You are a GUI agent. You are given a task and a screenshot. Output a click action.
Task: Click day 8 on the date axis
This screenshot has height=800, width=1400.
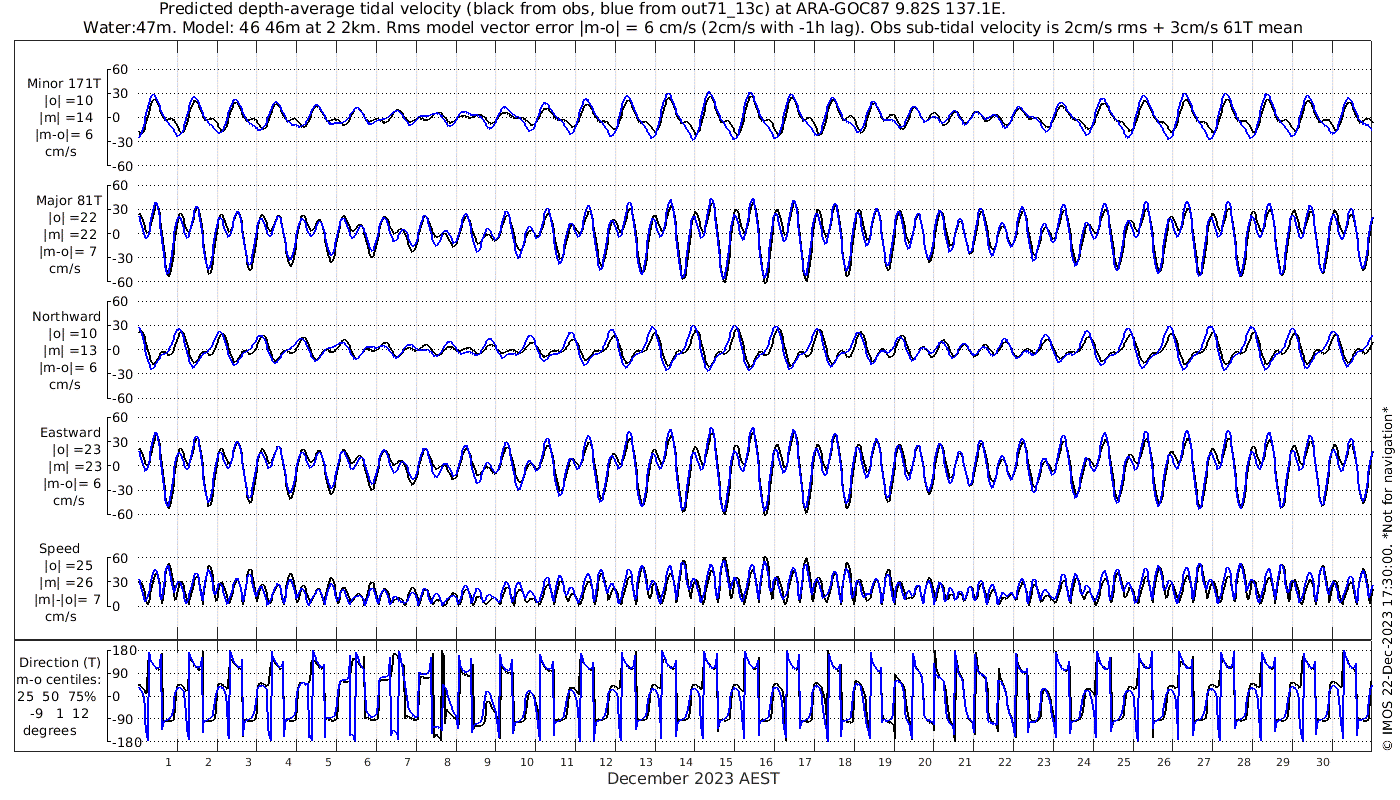(x=447, y=763)
